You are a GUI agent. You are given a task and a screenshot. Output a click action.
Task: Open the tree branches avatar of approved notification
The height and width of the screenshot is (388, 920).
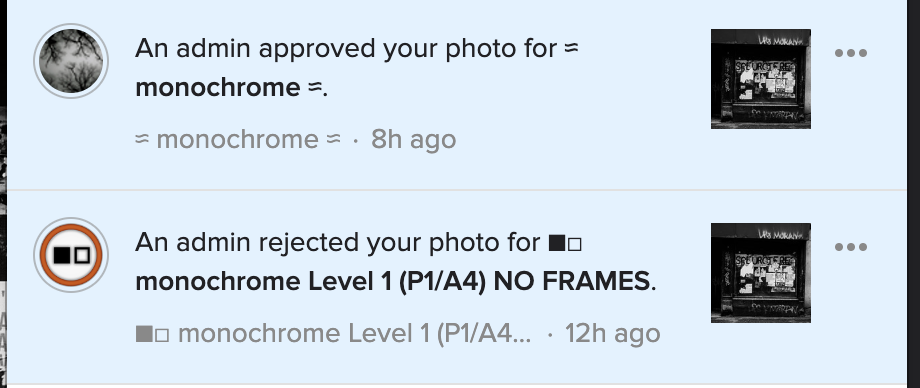(x=71, y=61)
